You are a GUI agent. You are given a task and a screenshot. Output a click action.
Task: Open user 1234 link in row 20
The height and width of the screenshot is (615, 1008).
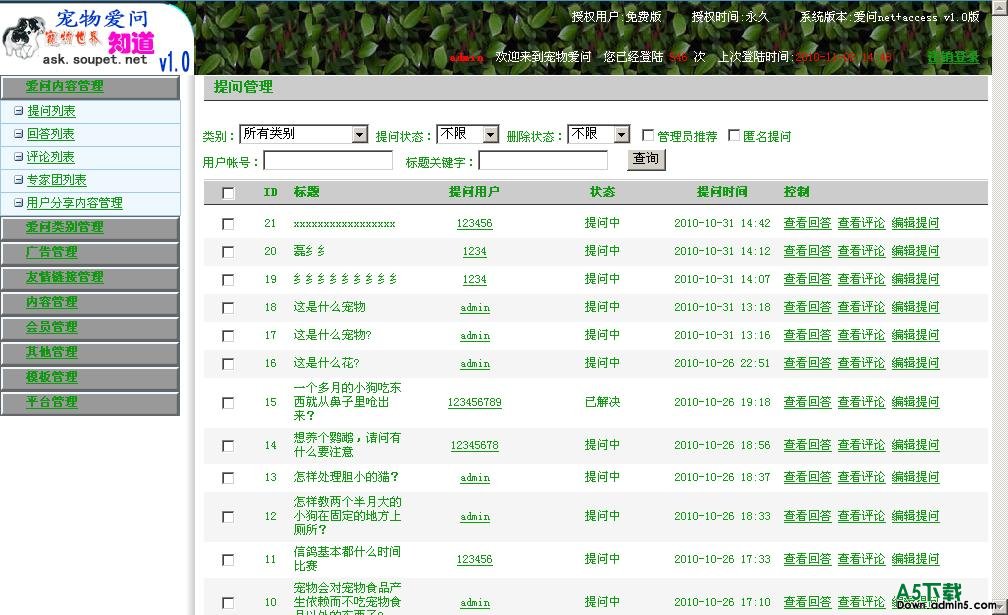[x=474, y=252]
